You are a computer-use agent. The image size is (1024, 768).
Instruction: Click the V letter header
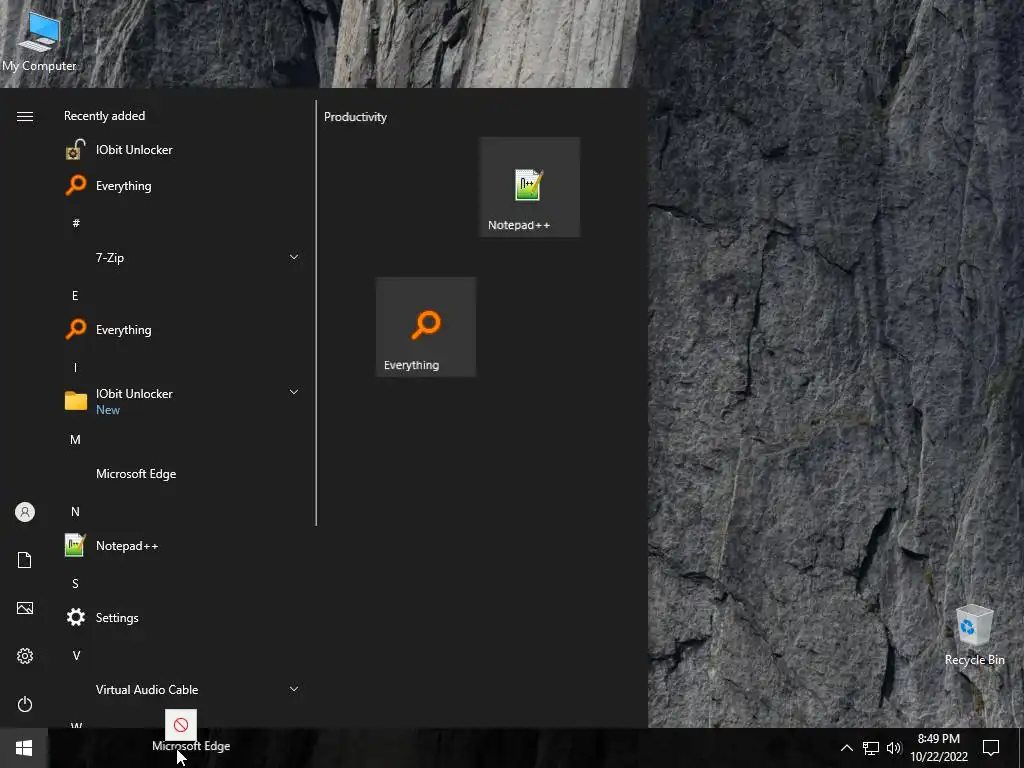pyautogui.click(x=76, y=656)
